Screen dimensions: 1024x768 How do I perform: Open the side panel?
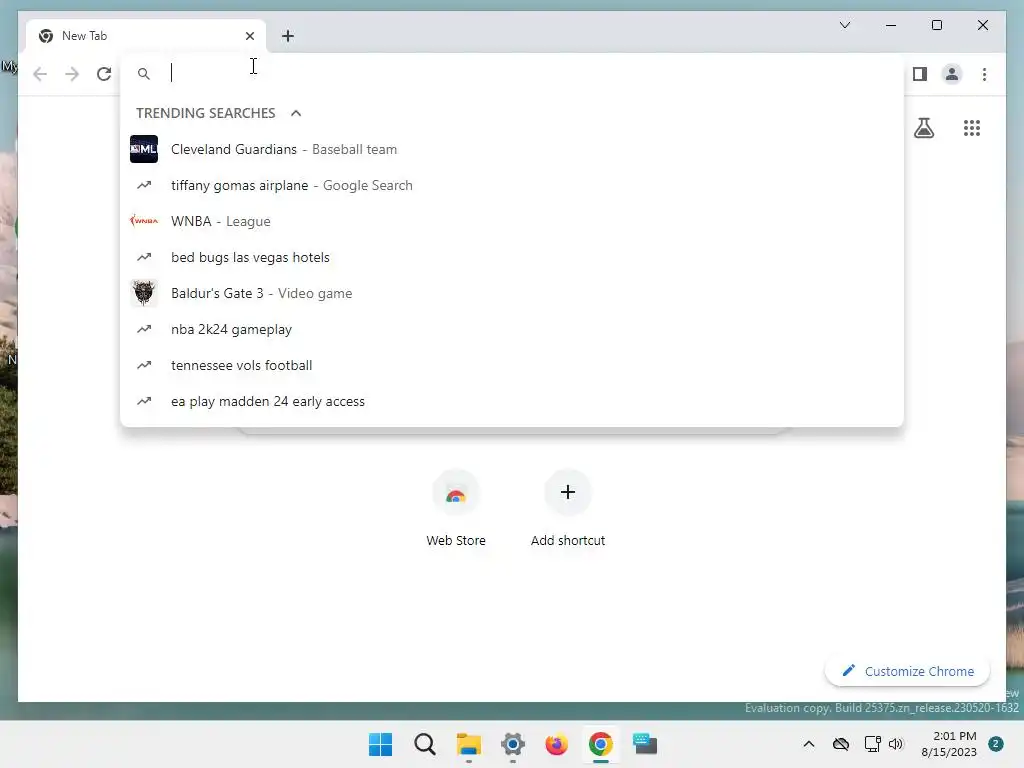pos(920,74)
